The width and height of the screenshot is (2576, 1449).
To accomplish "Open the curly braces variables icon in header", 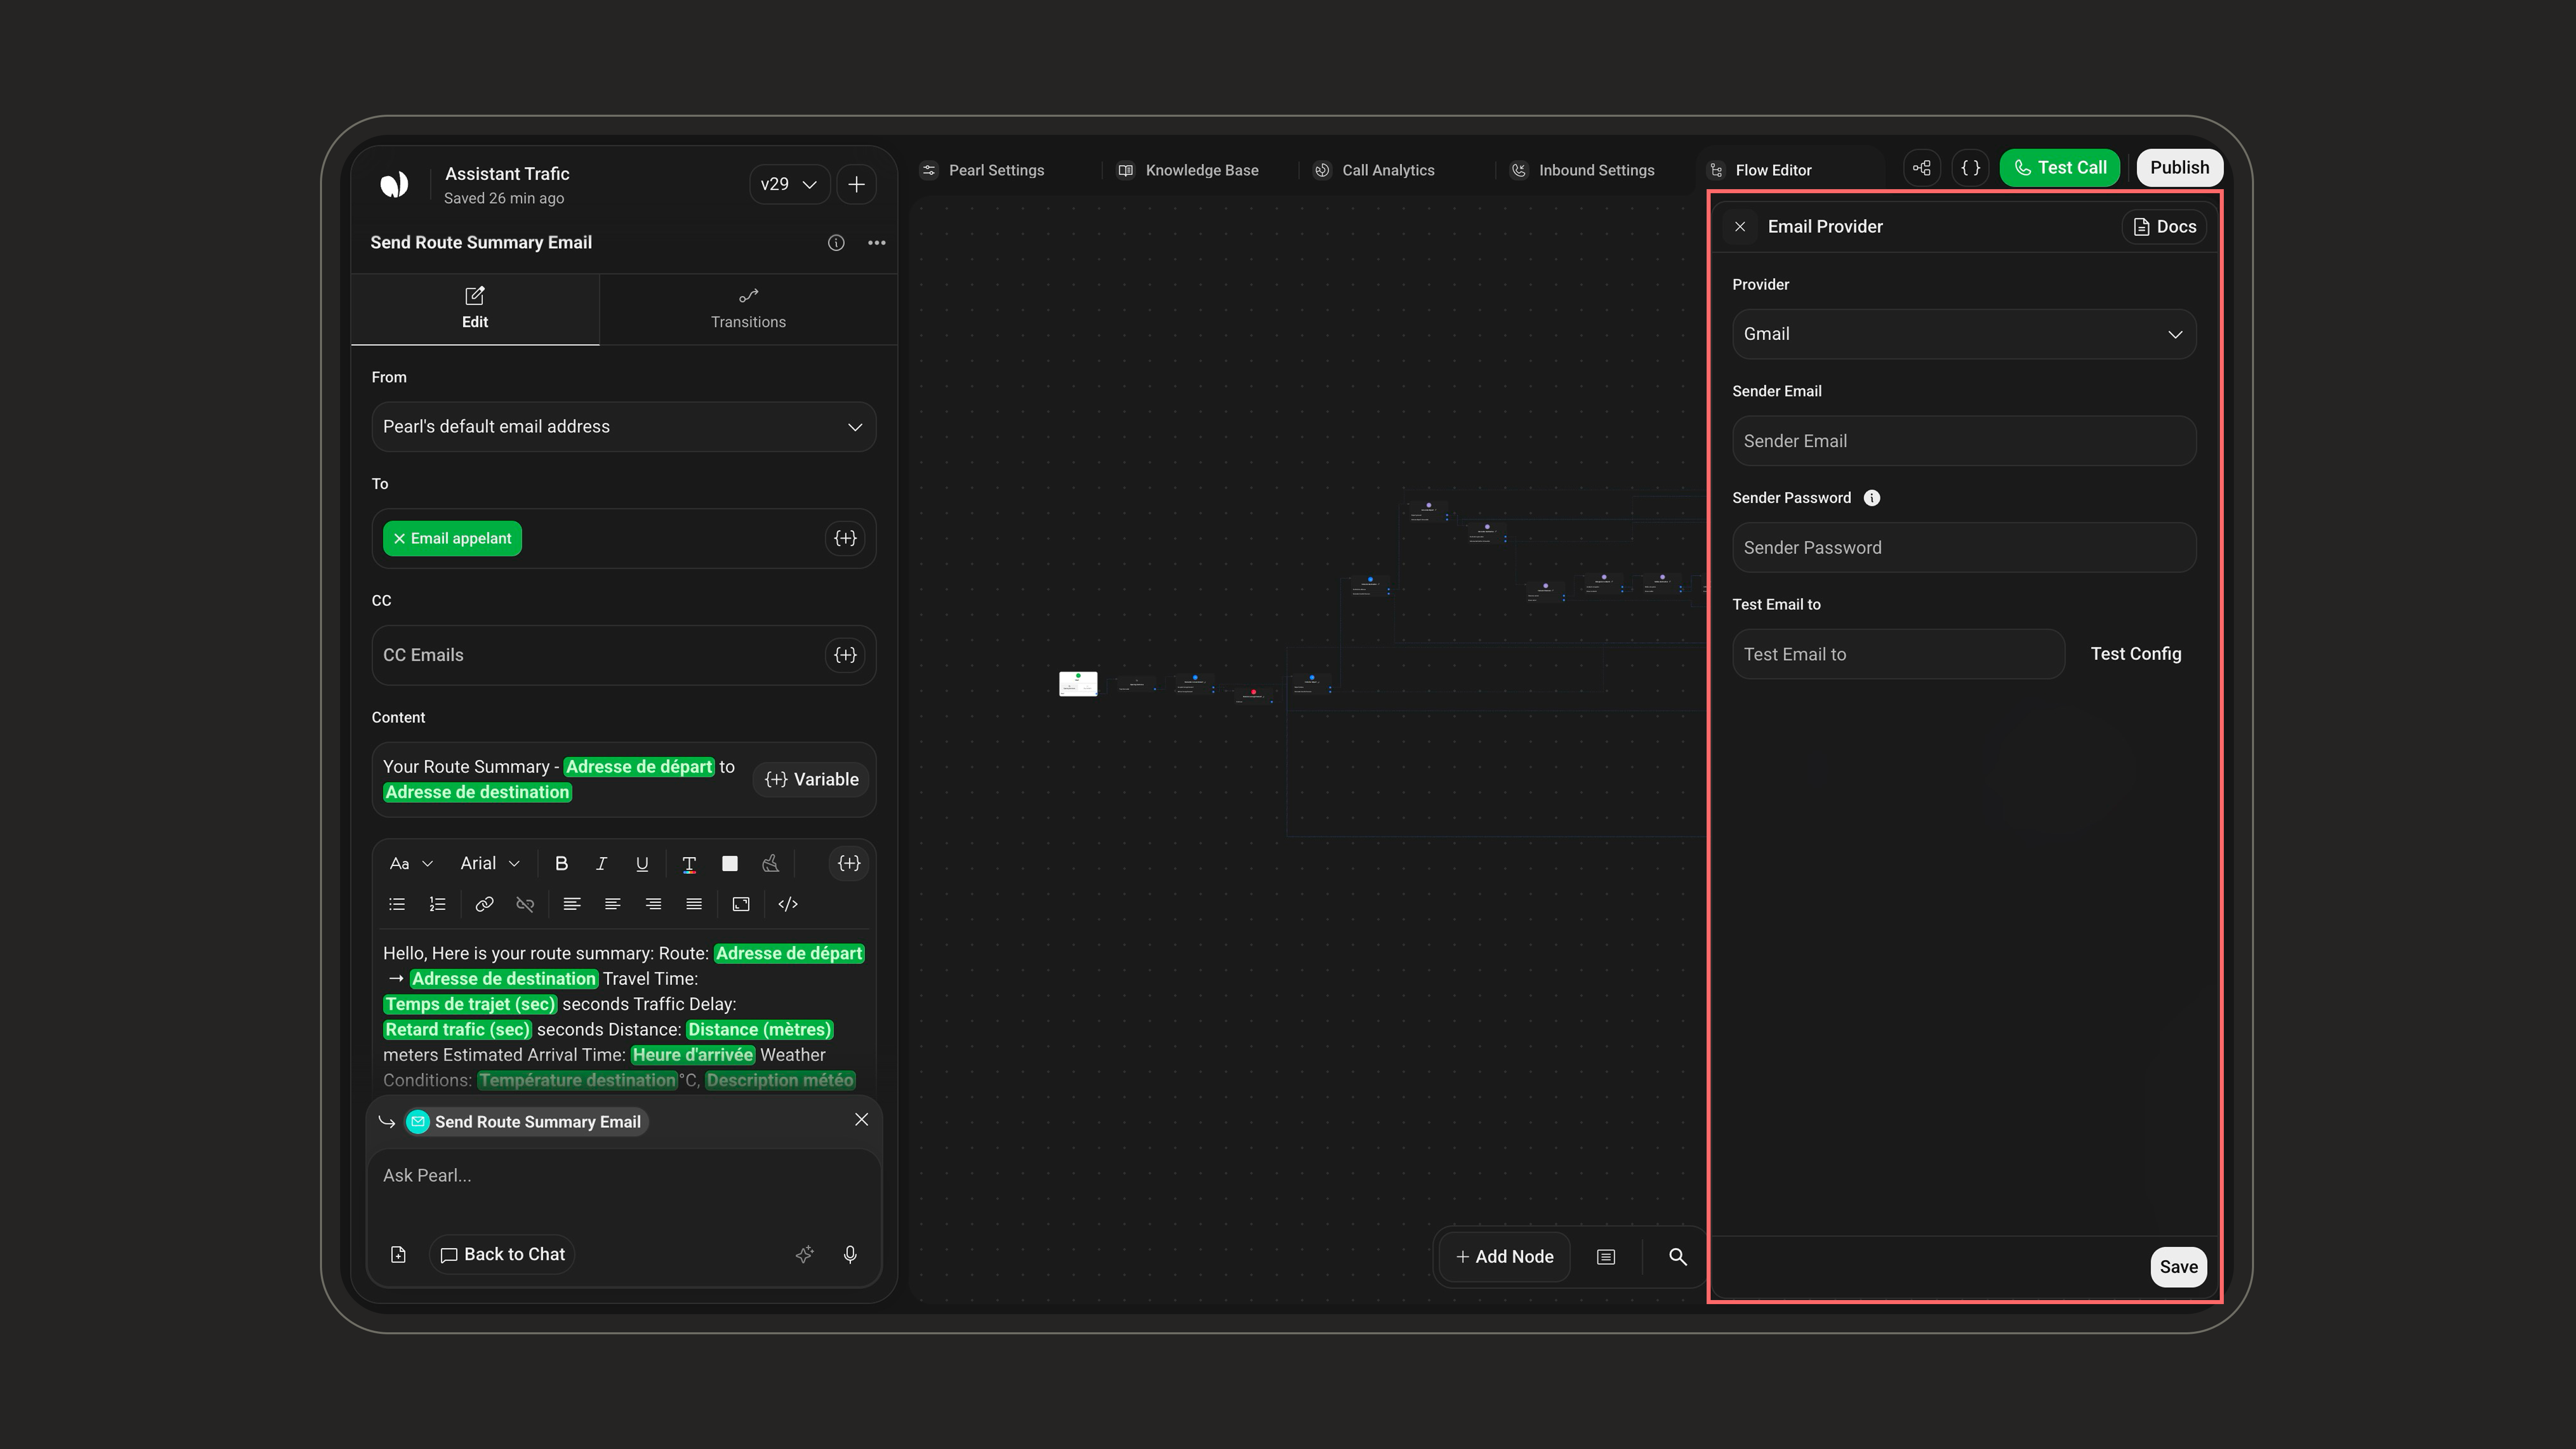I will 1971,168.
